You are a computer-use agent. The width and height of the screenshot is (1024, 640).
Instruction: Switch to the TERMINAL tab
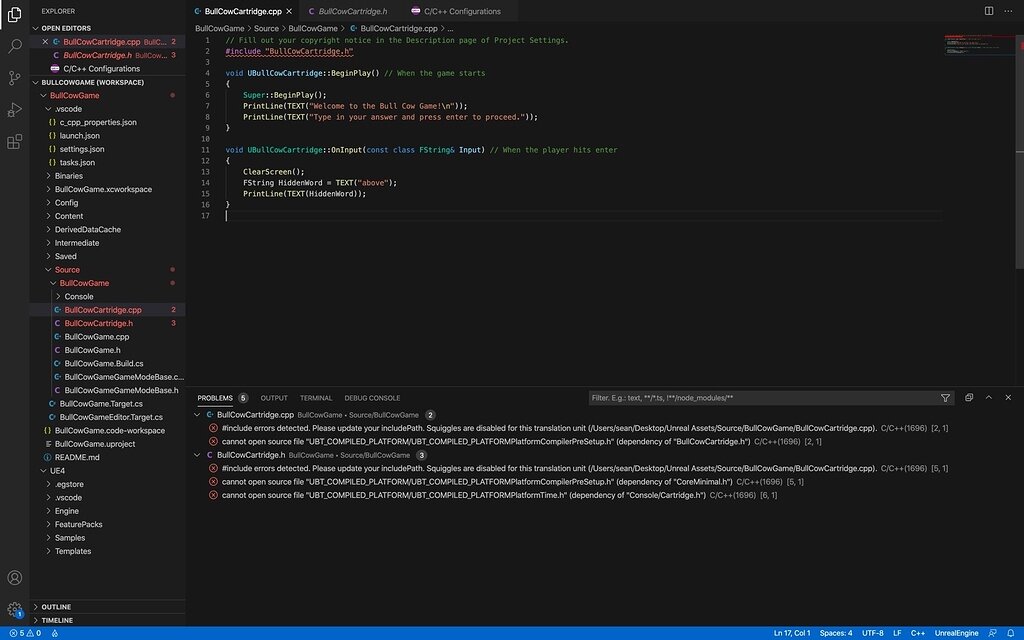click(x=316, y=397)
